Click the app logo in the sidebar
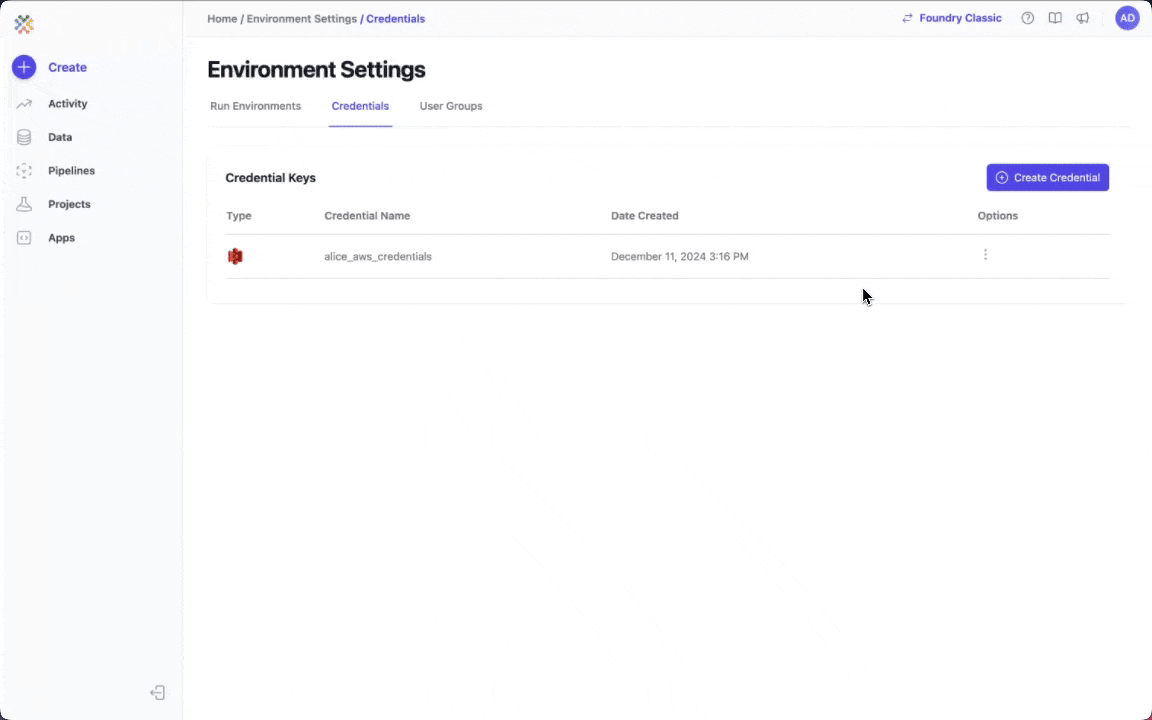This screenshot has height=720, width=1152. coord(24,24)
